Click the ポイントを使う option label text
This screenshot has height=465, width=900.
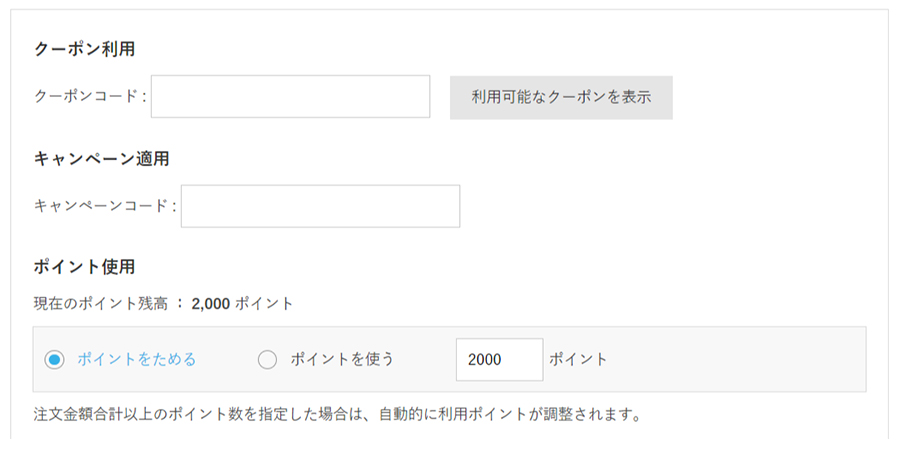pos(342,360)
